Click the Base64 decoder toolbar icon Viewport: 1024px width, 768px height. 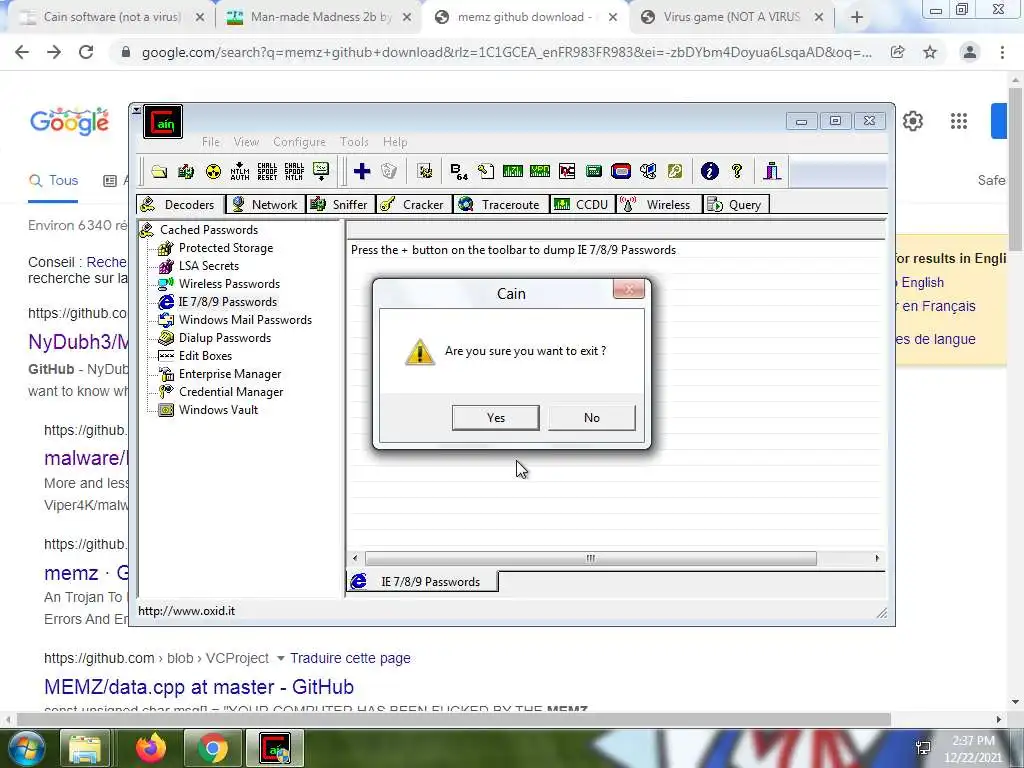tap(459, 172)
